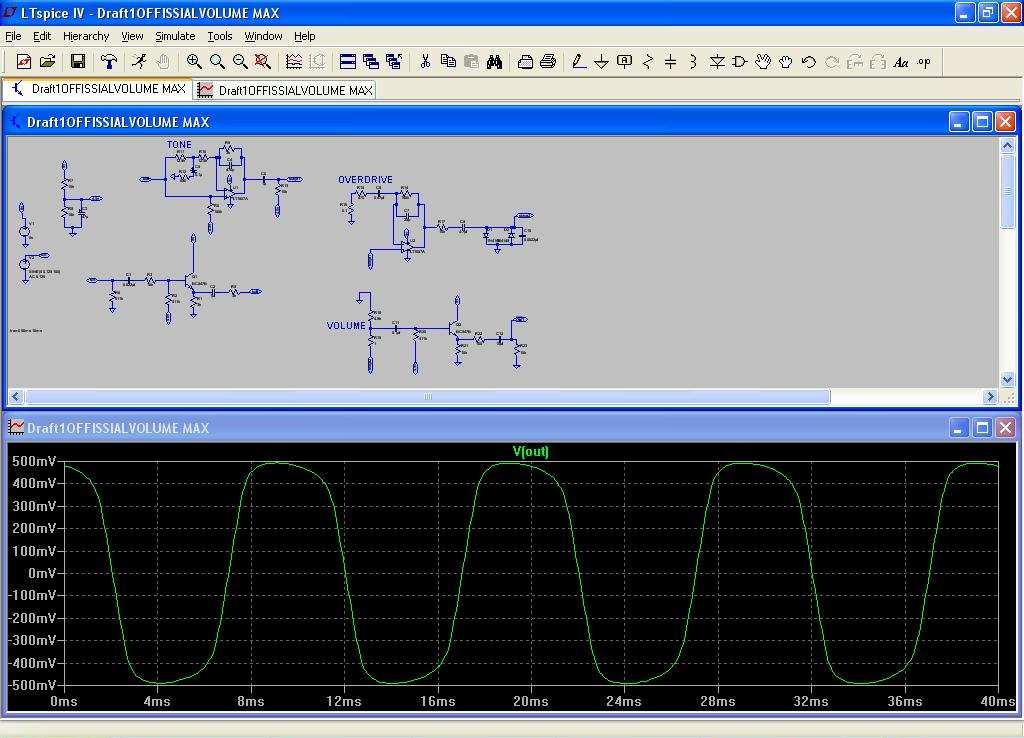The image size is (1024, 738).
Task: Click the schematic scrollbar up arrow
Action: point(1007,145)
